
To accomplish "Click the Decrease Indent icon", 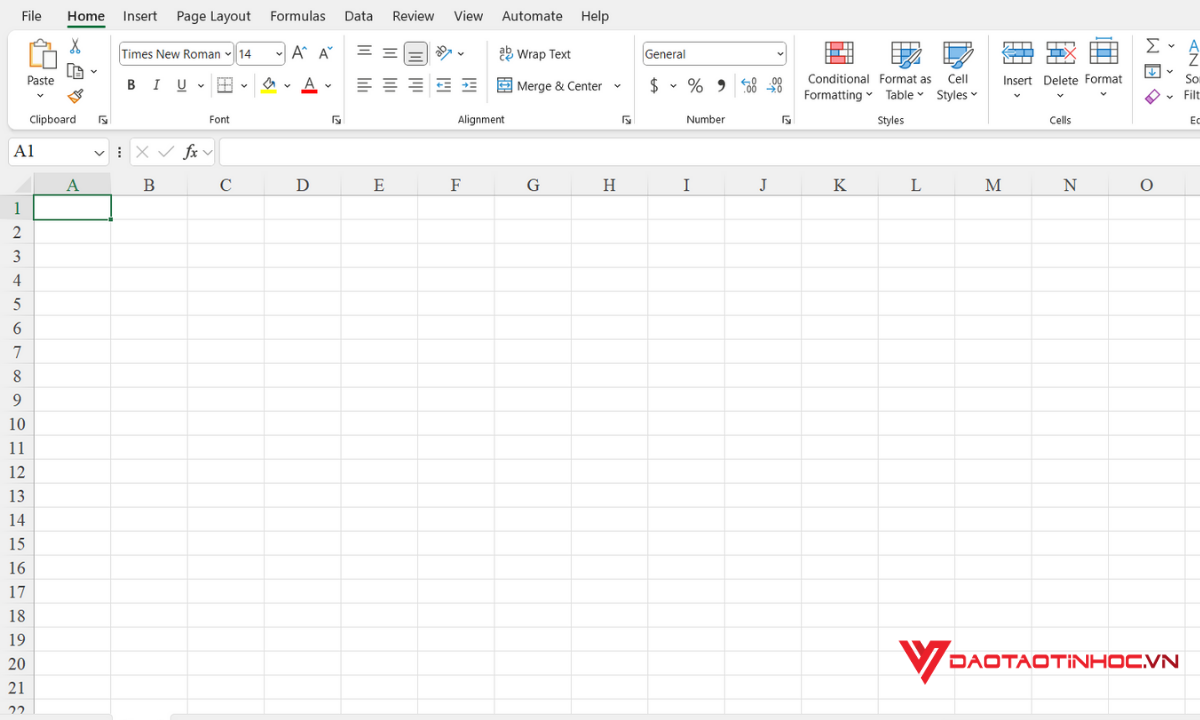I will coord(444,86).
